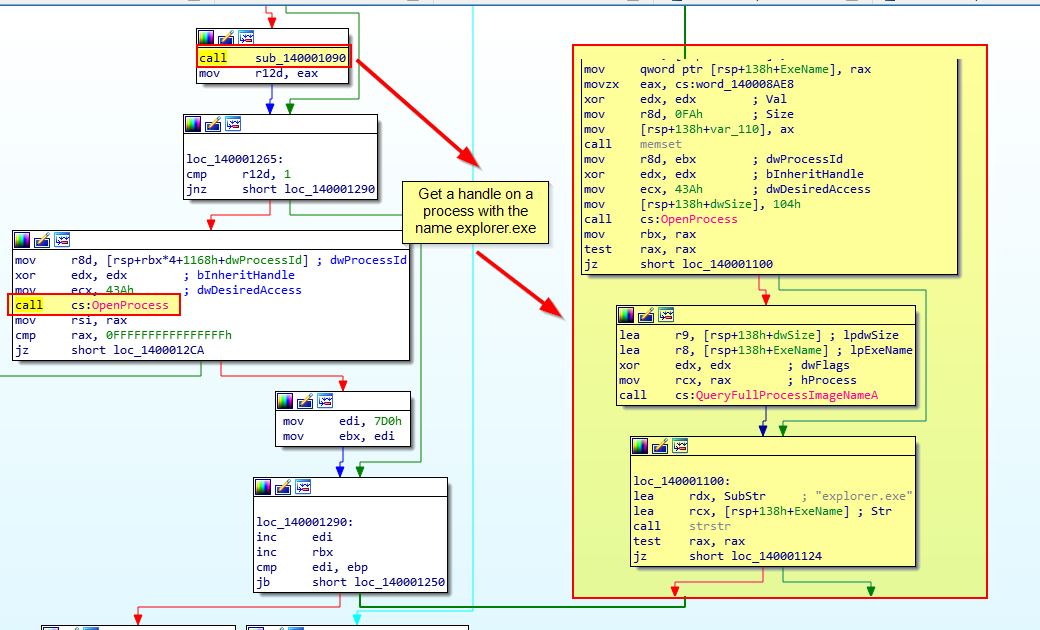Open color palette icon on loc_140001265 node
1040x630 pixels.
coord(194,124)
